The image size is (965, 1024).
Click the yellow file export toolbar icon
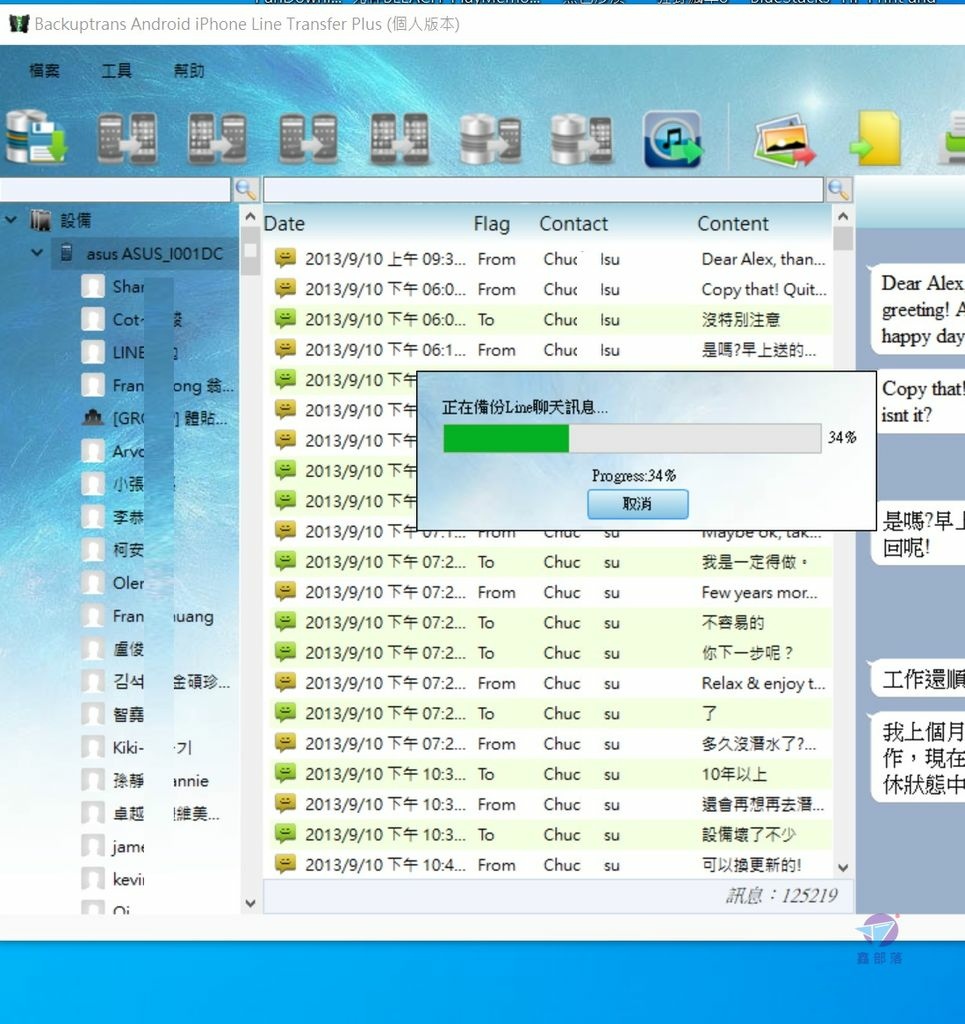click(875, 138)
